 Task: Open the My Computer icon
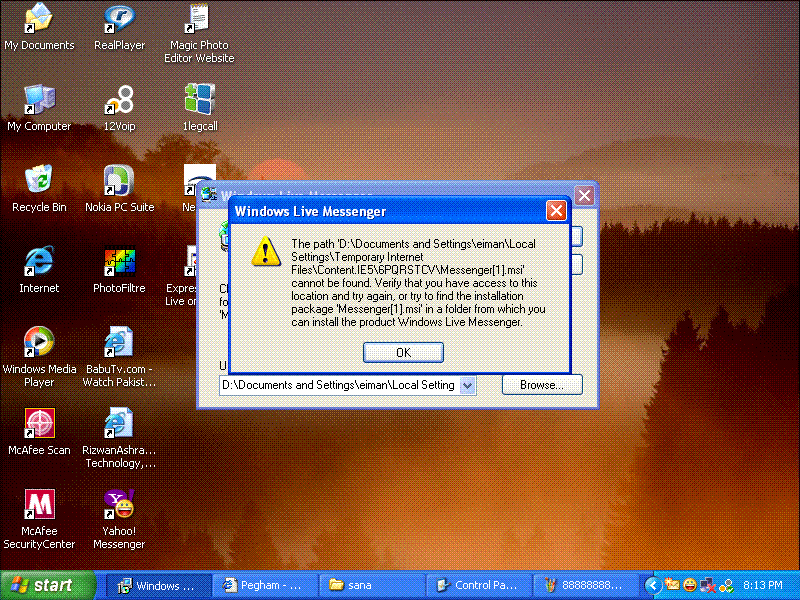tap(39, 100)
